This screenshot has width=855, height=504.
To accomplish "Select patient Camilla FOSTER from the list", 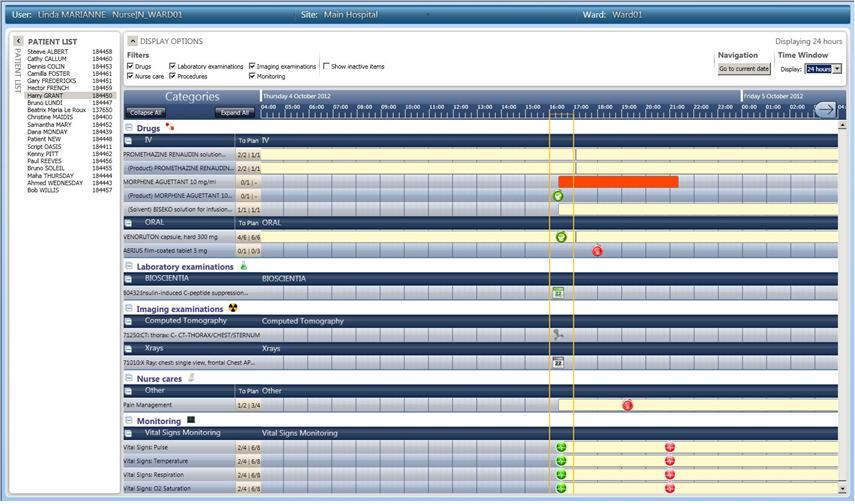I will click(x=48, y=74).
